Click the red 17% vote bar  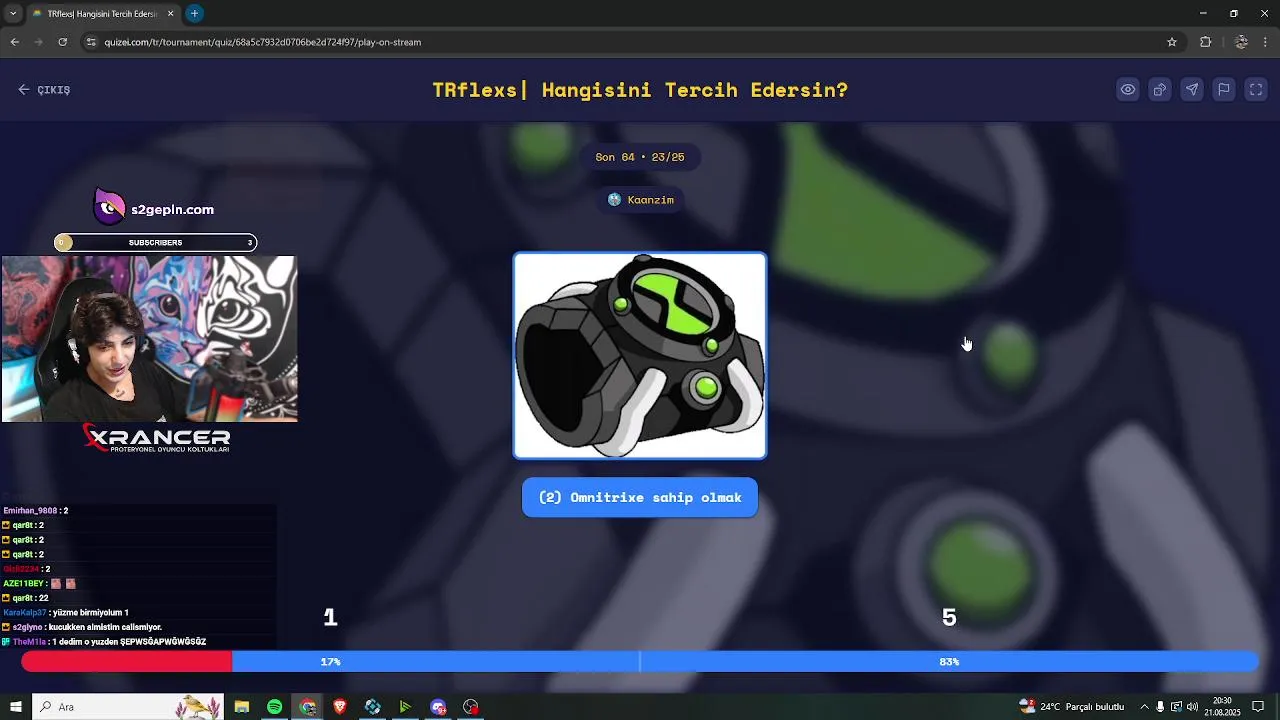(x=127, y=662)
